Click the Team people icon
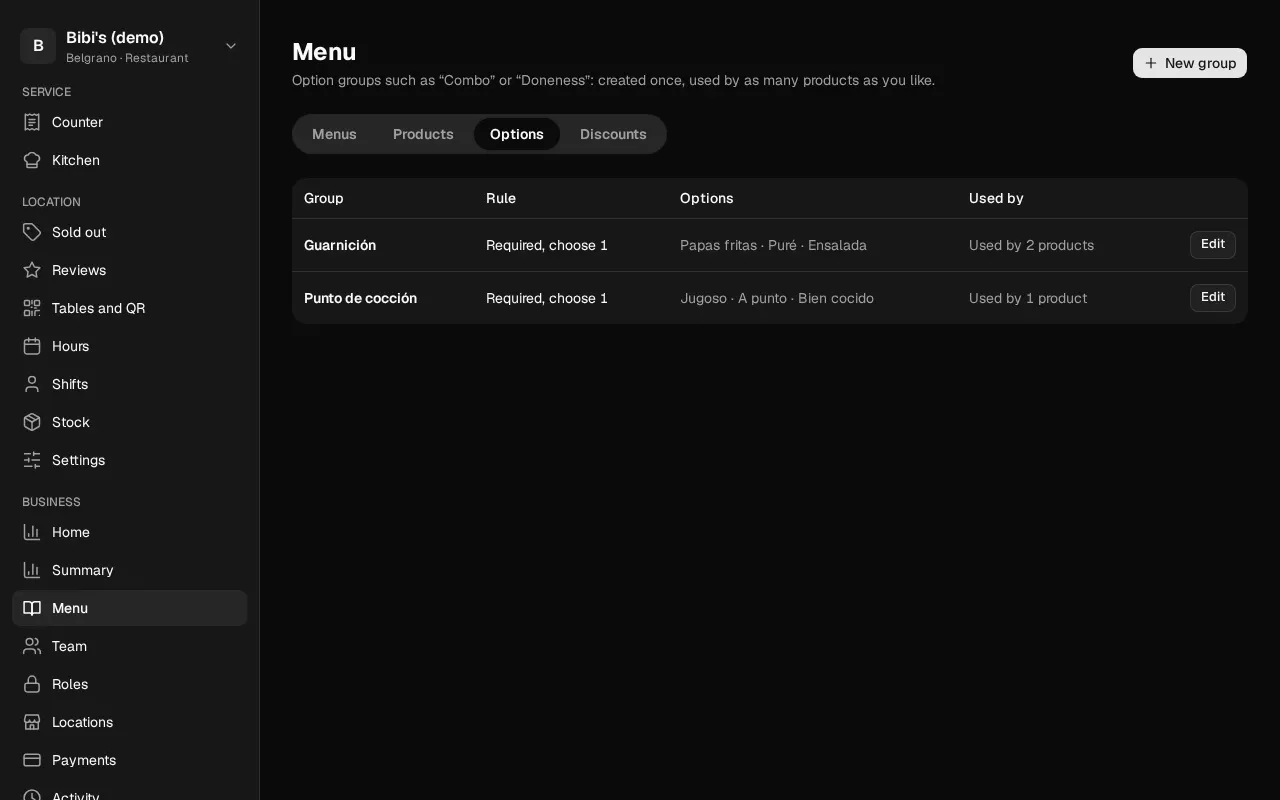The image size is (1280, 800). pos(32,646)
